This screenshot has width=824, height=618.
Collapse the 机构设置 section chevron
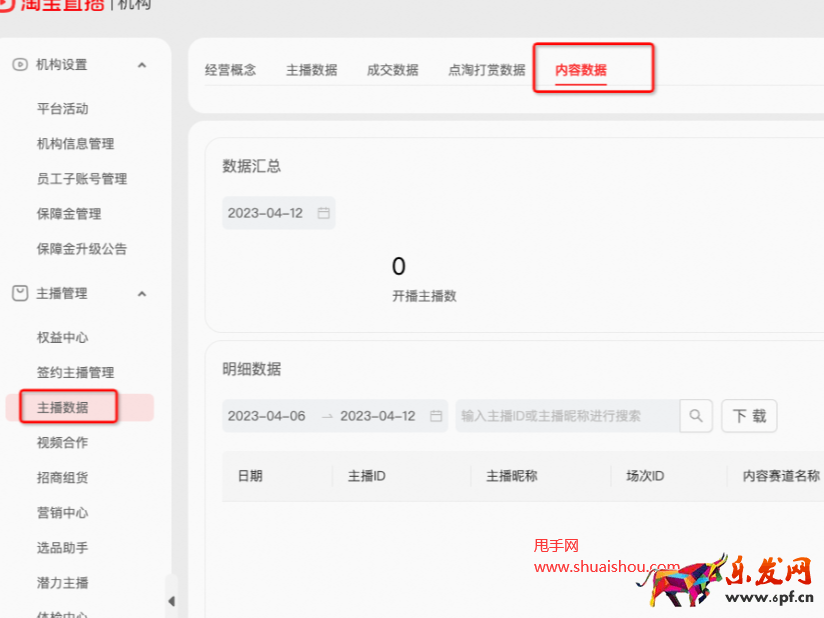(x=141, y=63)
